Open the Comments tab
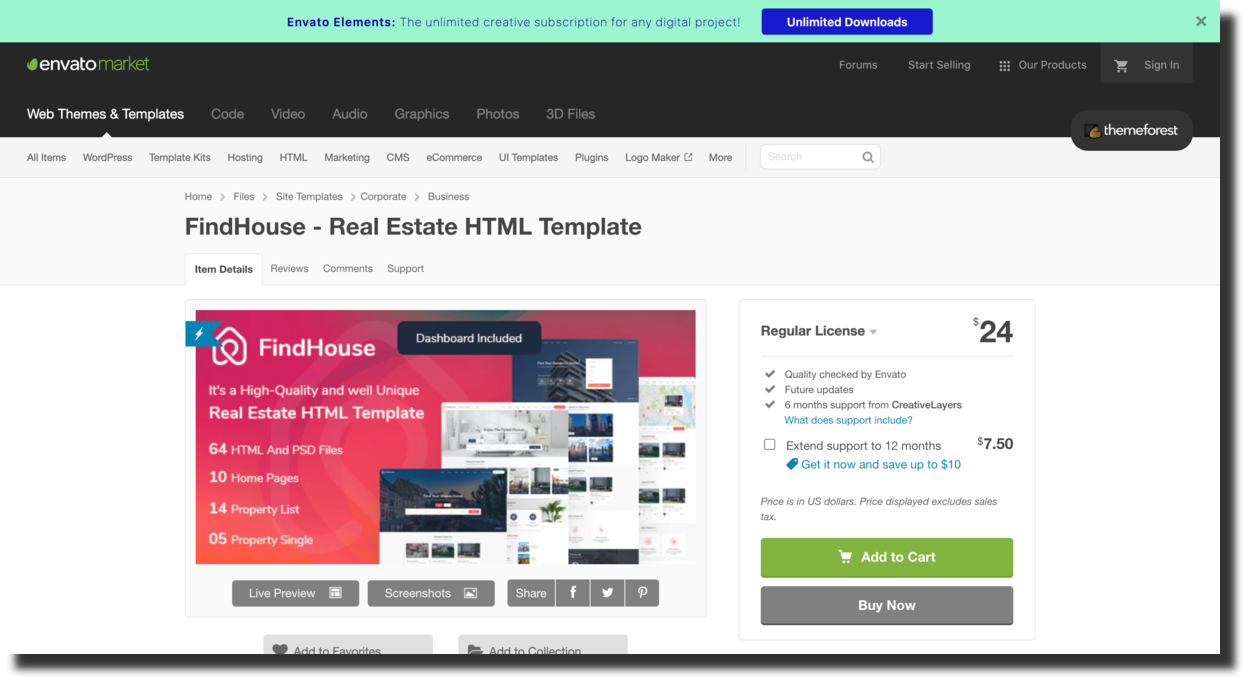 (x=348, y=268)
